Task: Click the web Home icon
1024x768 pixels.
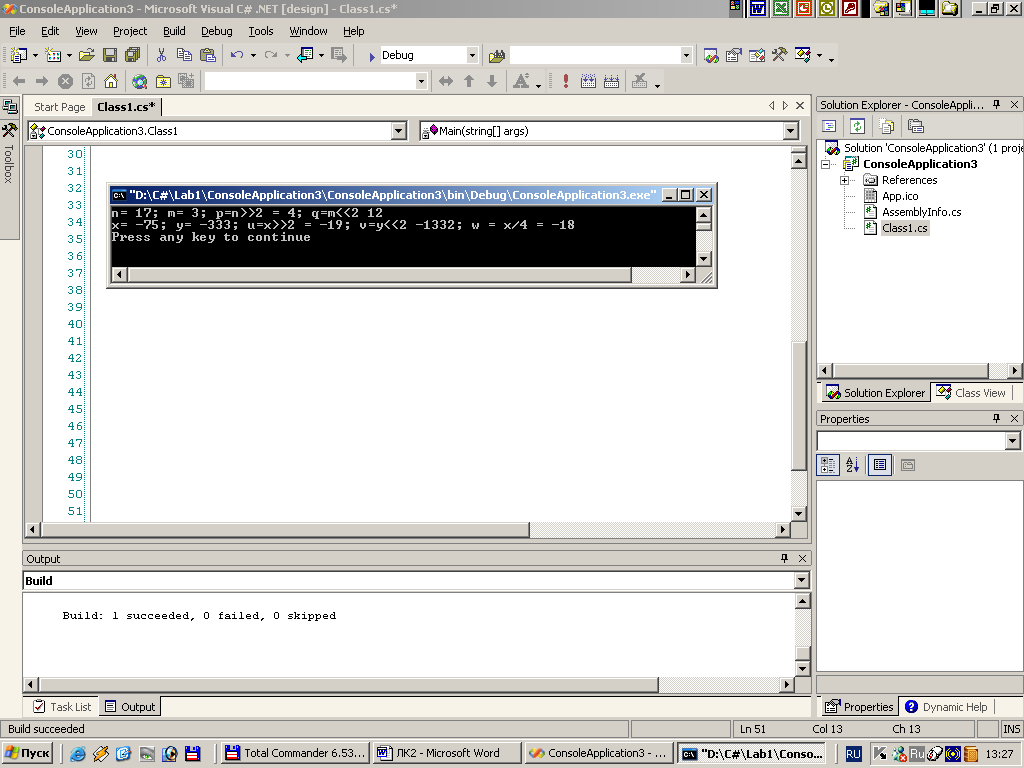Action: click(x=111, y=81)
